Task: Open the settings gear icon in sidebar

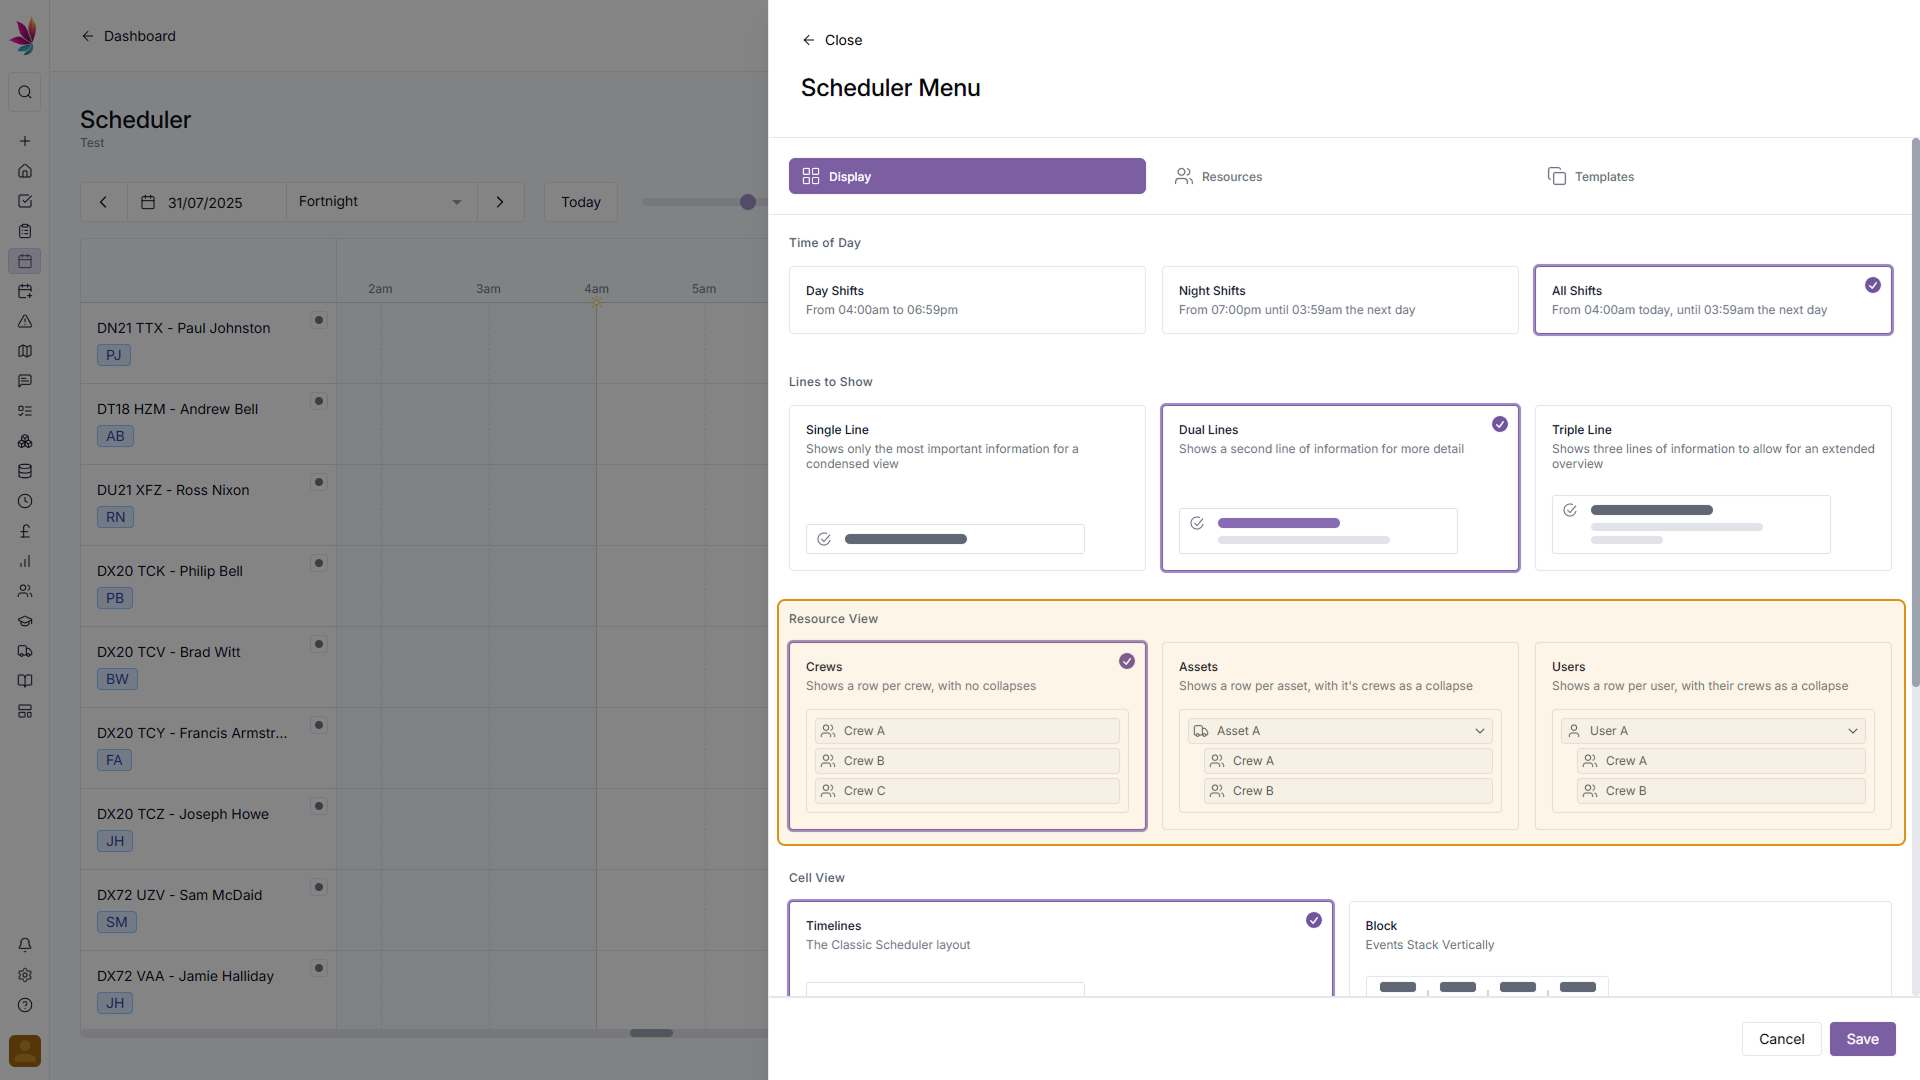Action: pos(25,975)
